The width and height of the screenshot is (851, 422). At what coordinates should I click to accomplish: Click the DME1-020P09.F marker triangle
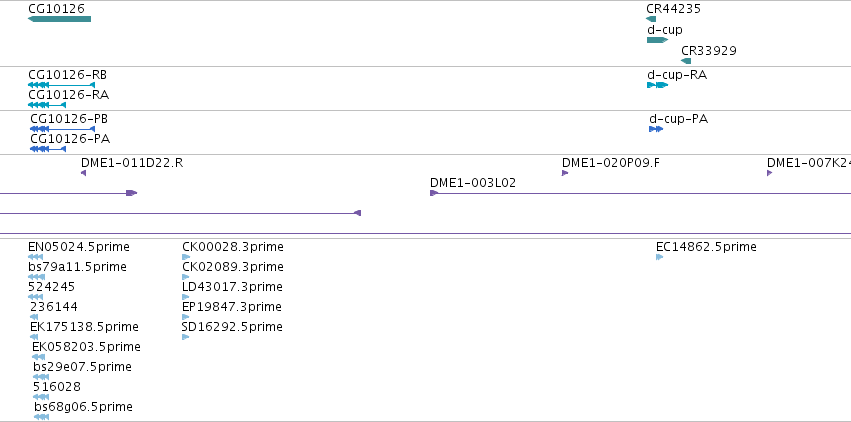point(565,173)
